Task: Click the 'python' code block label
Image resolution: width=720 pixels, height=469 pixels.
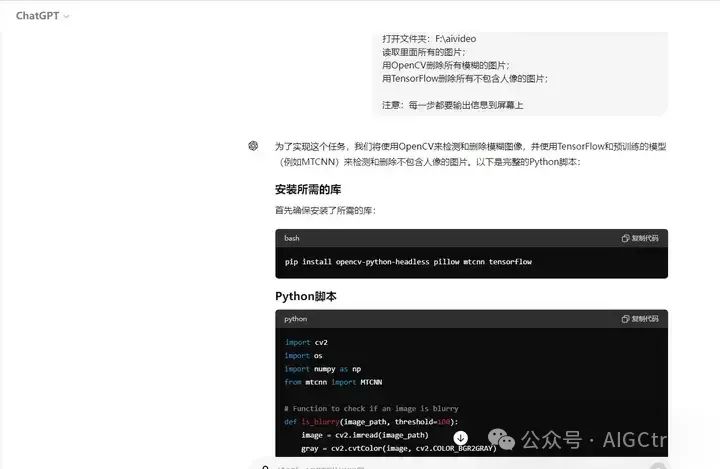Action: click(295, 319)
